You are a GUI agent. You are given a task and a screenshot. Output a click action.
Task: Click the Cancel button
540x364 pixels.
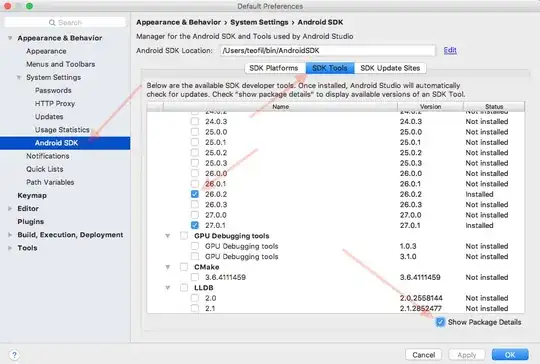[x=424, y=355]
